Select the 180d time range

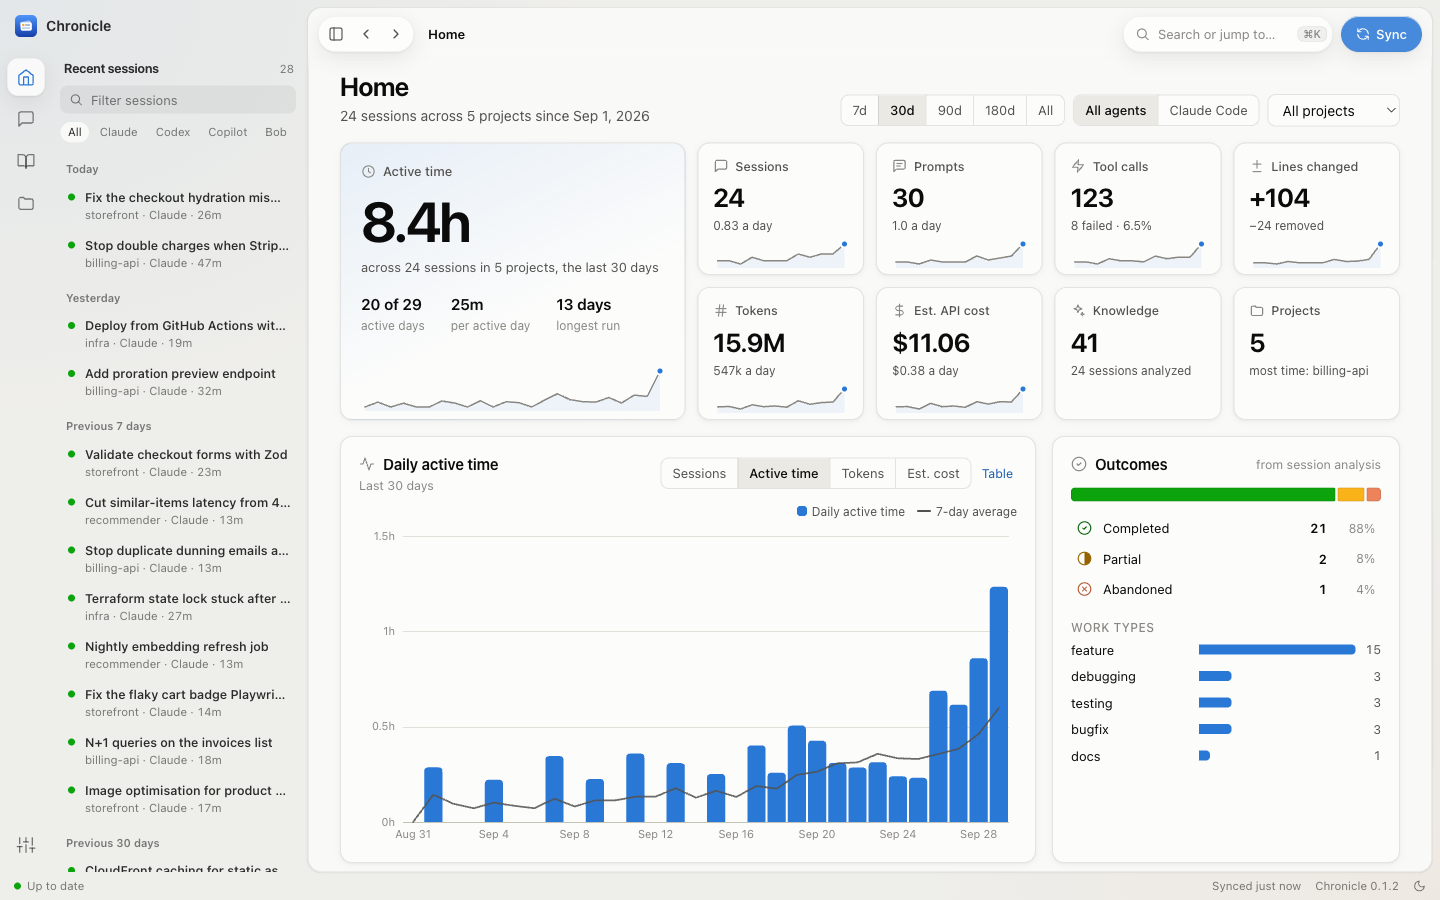1000,110
